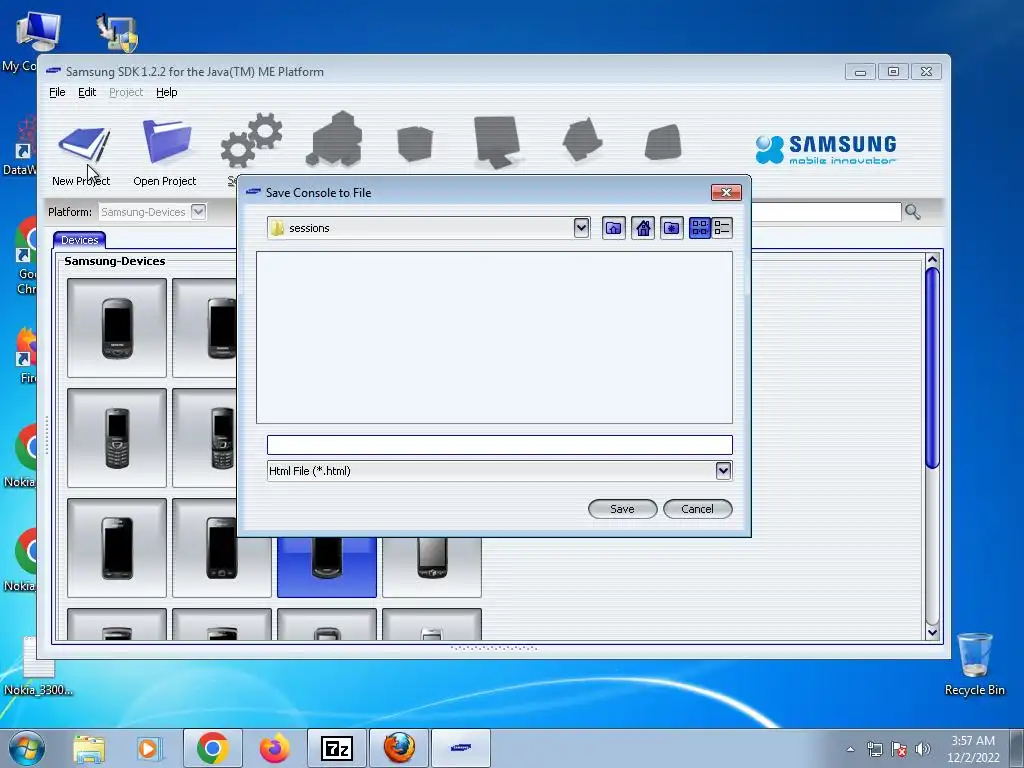The height and width of the screenshot is (768, 1024).
Task: Click the Samsung SDK taskbar button
Action: click(x=460, y=748)
